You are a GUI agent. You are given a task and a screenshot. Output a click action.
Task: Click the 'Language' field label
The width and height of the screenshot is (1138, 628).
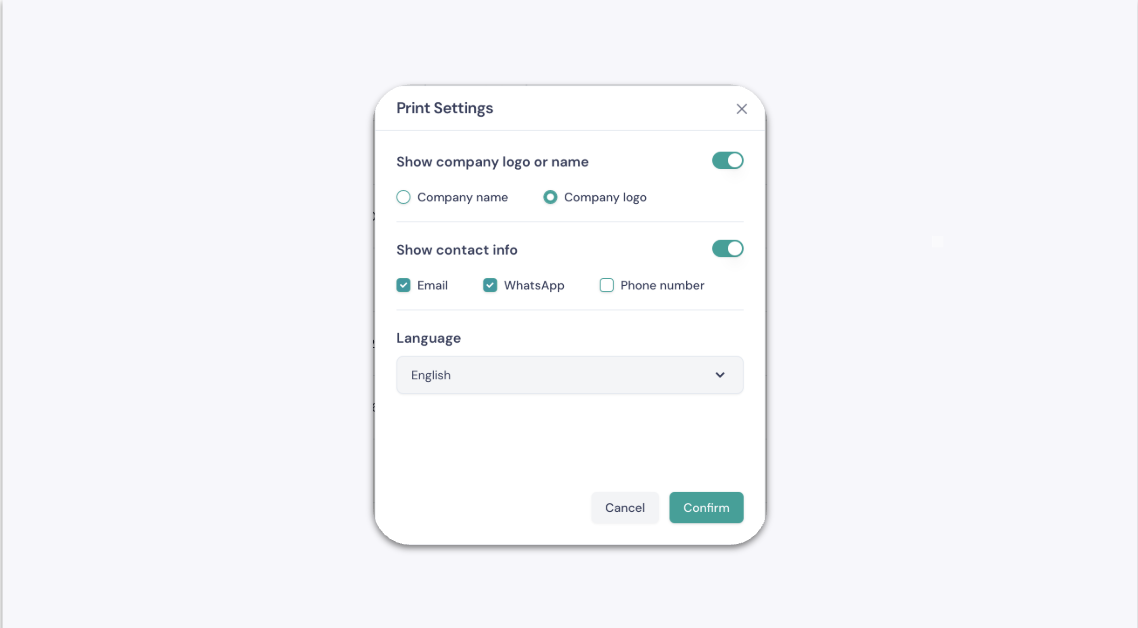pos(428,338)
